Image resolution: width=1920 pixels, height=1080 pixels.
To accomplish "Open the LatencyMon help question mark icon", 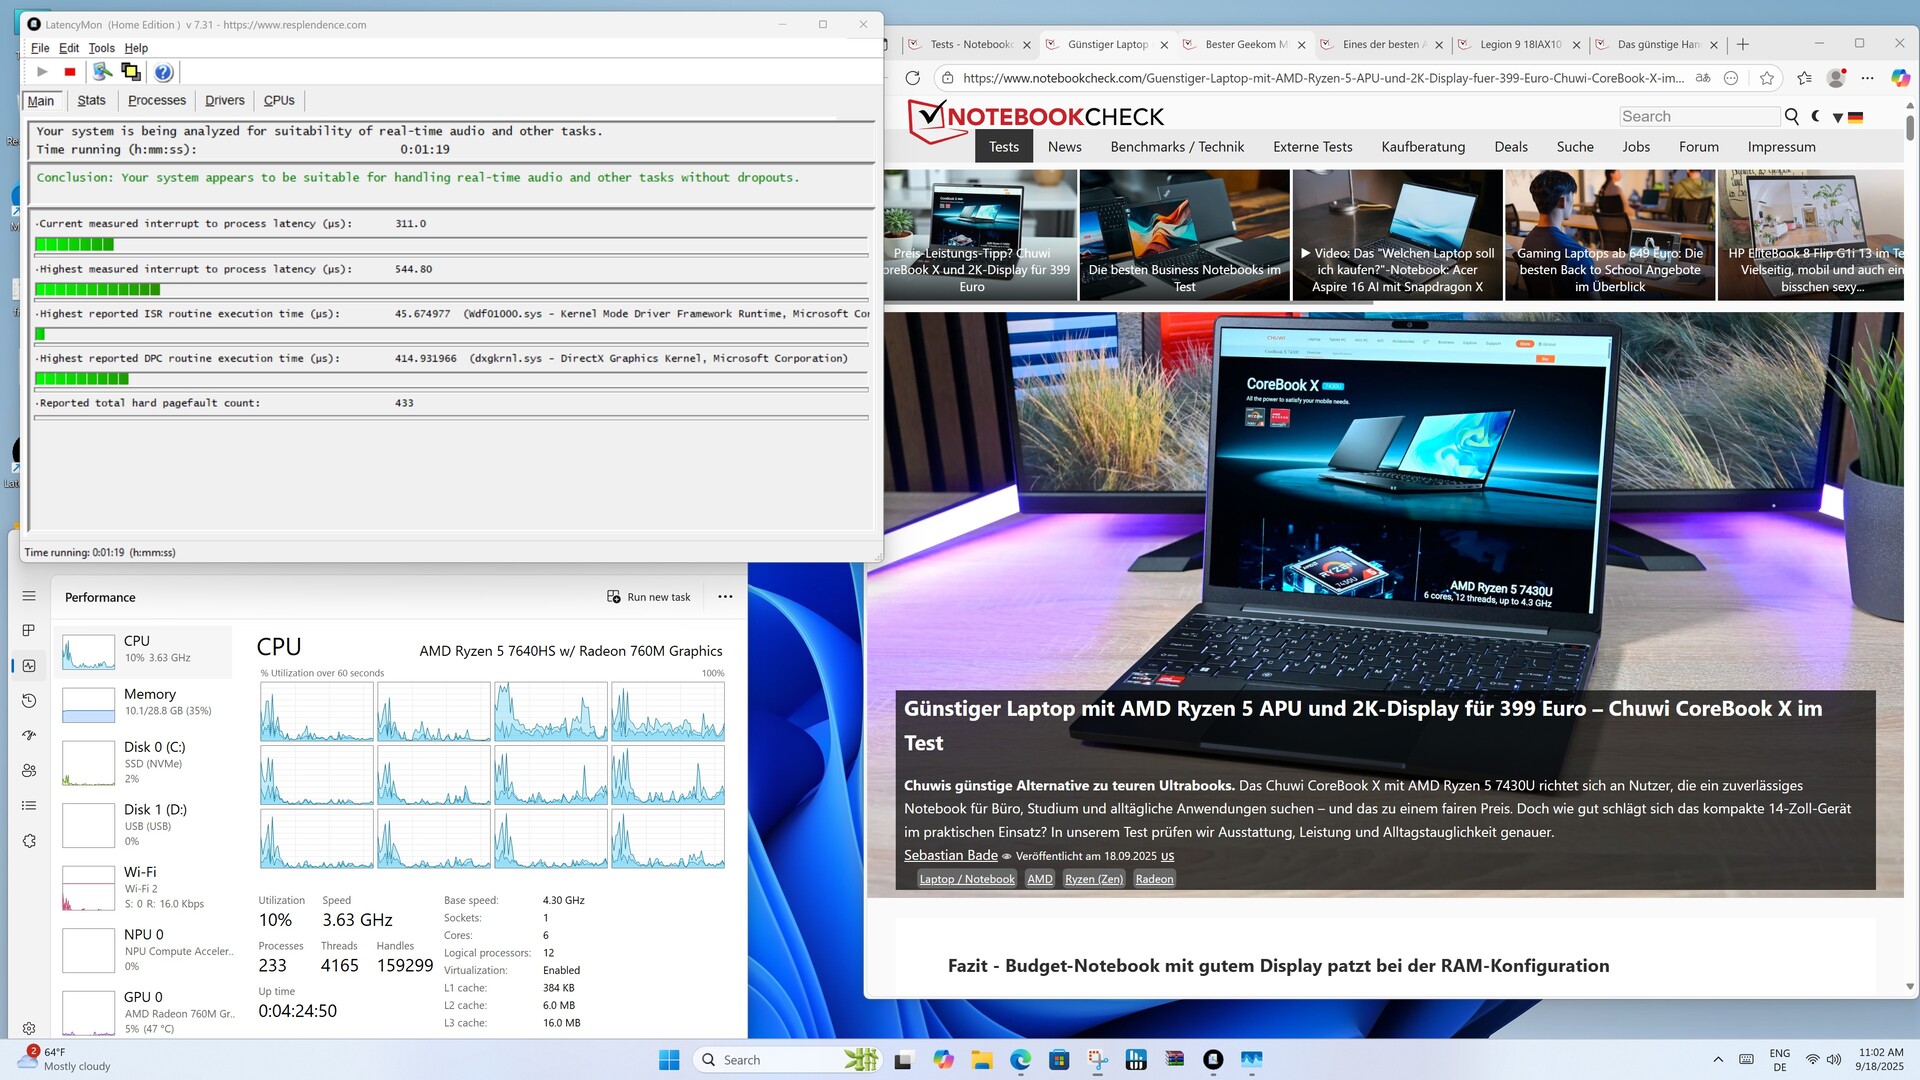I will coord(164,72).
